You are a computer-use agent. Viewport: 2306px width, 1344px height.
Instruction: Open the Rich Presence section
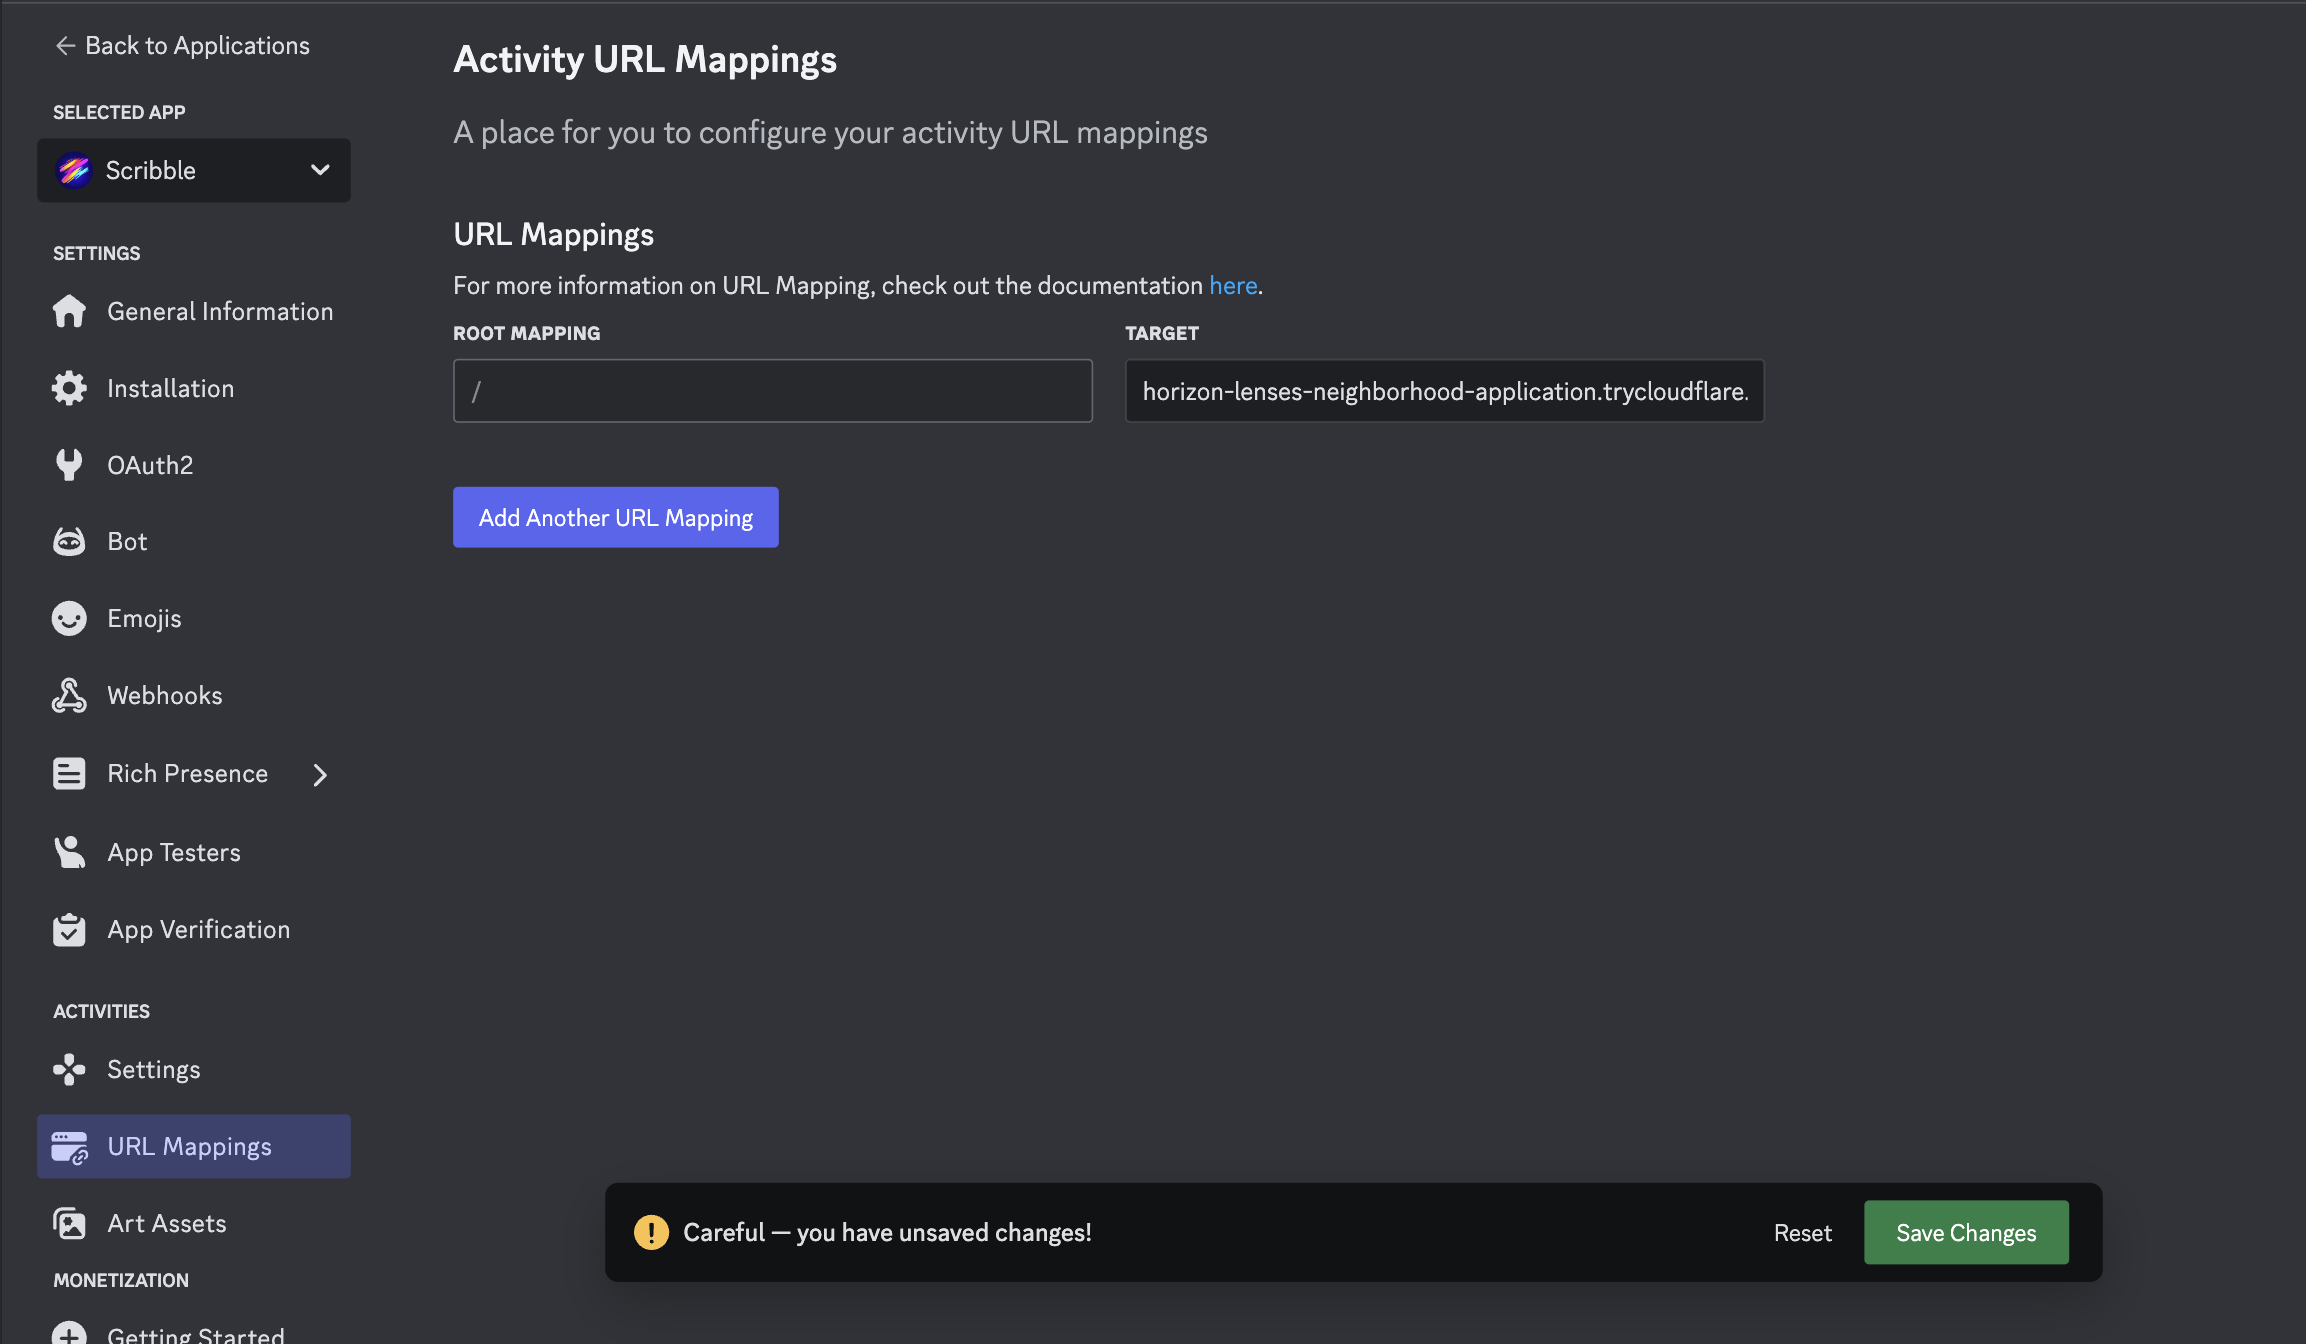(x=194, y=773)
